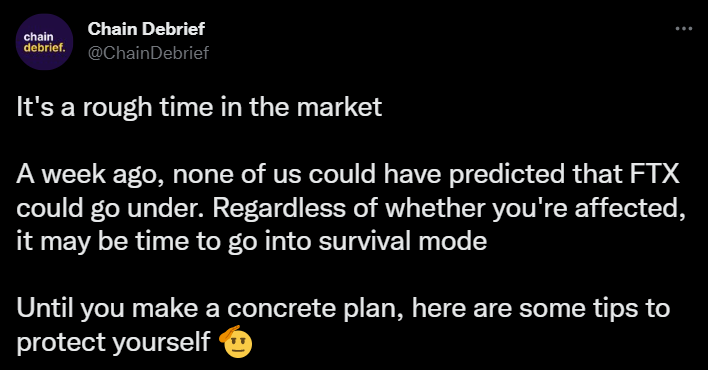Click the Chain Debrief profile avatar
Viewport: 708px width, 370px height.
pos(44,42)
